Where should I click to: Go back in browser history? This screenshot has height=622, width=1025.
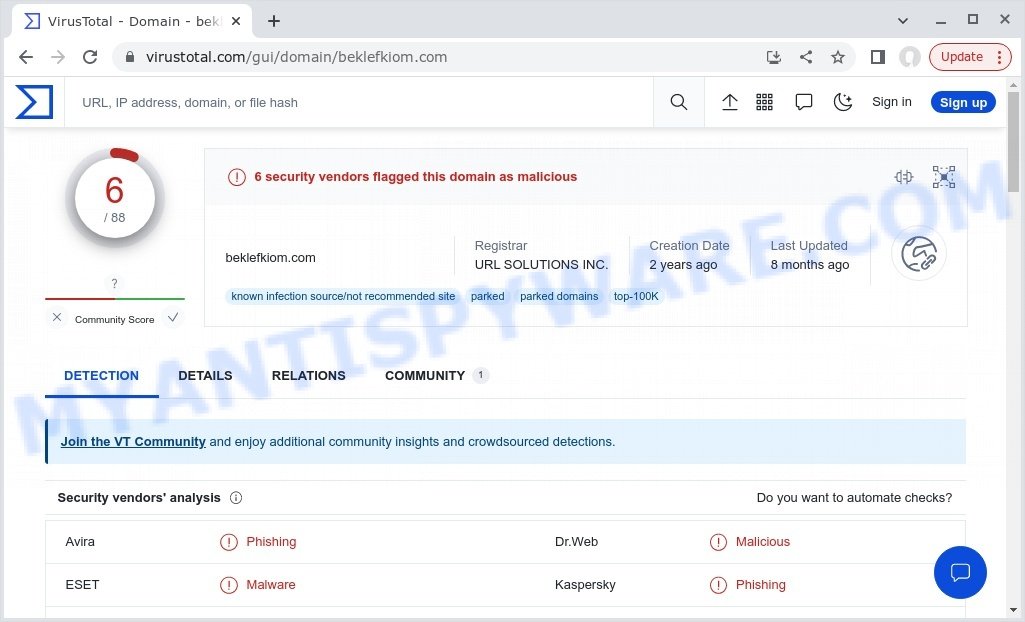pyautogui.click(x=26, y=57)
